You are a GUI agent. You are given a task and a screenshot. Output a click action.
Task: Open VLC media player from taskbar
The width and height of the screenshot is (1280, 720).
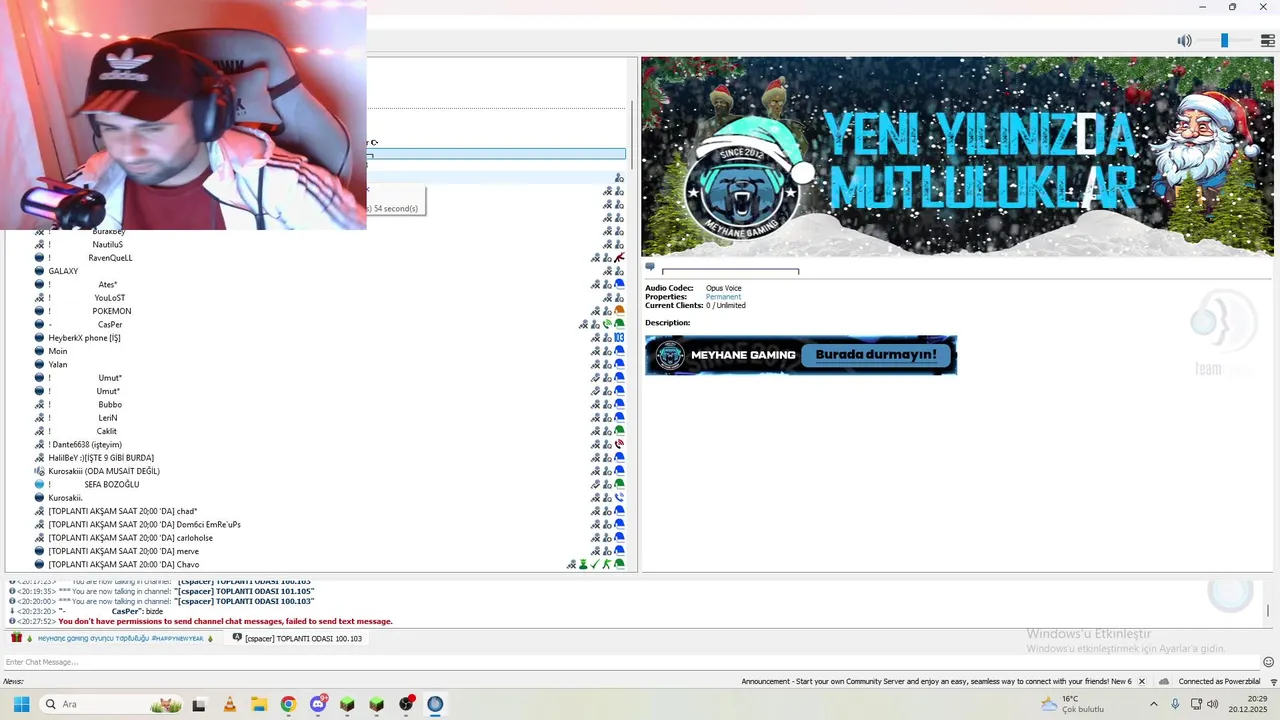click(229, 704)
